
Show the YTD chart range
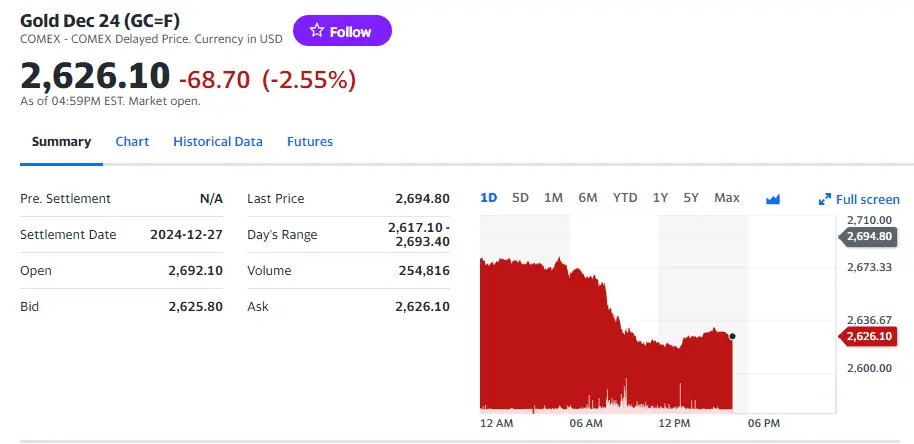625,198
